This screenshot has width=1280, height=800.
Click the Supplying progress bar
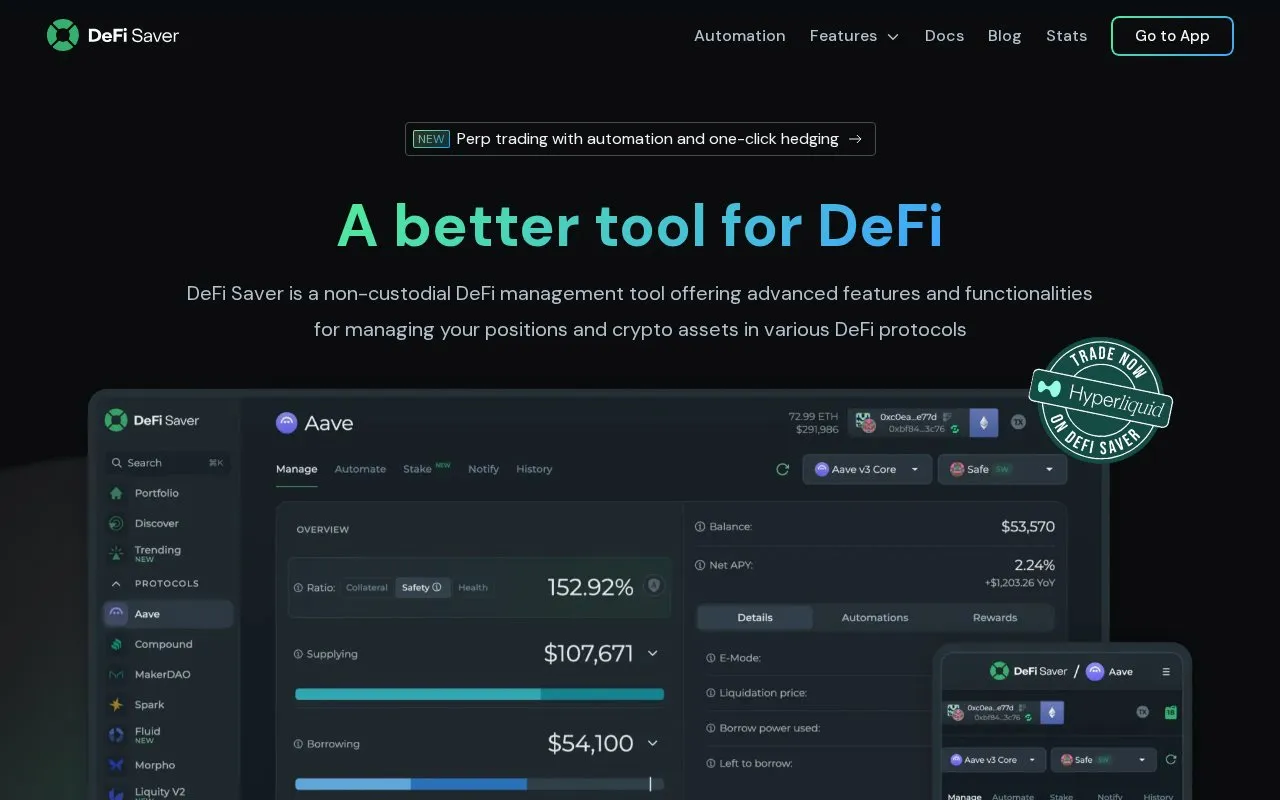click(x=480, y=694)
